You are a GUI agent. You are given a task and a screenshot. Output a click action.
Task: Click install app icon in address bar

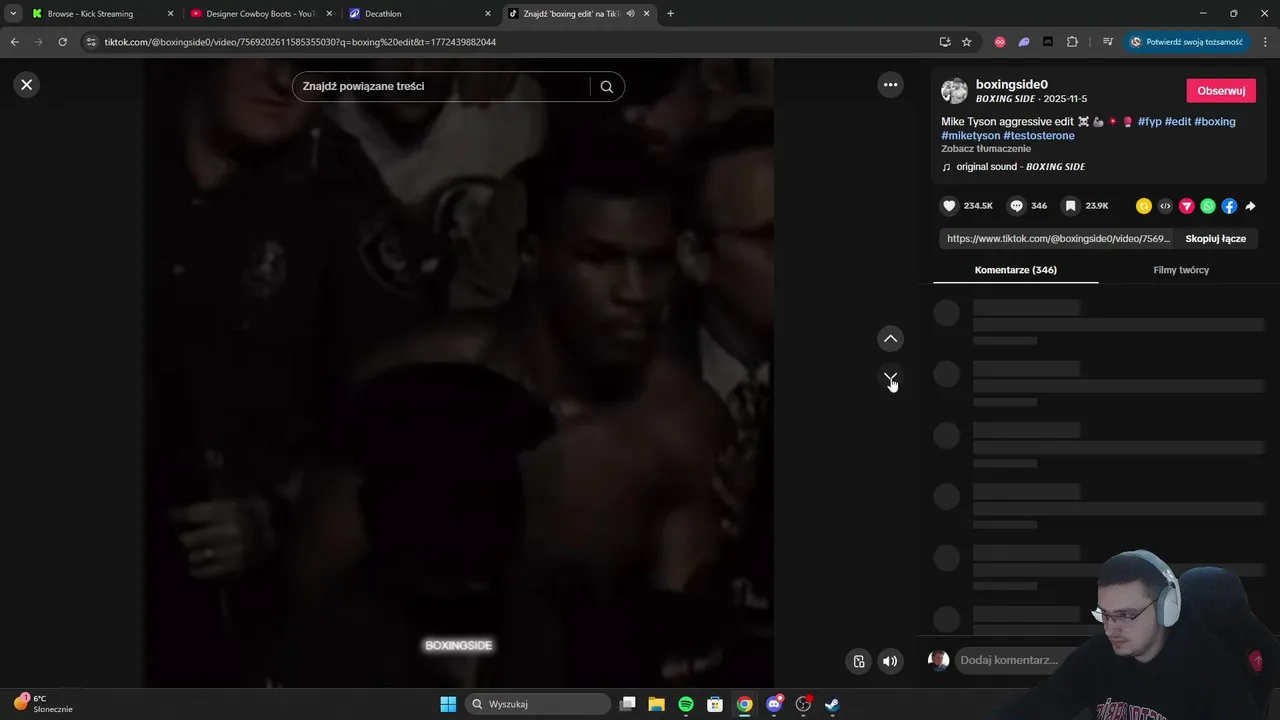[945, 42]
